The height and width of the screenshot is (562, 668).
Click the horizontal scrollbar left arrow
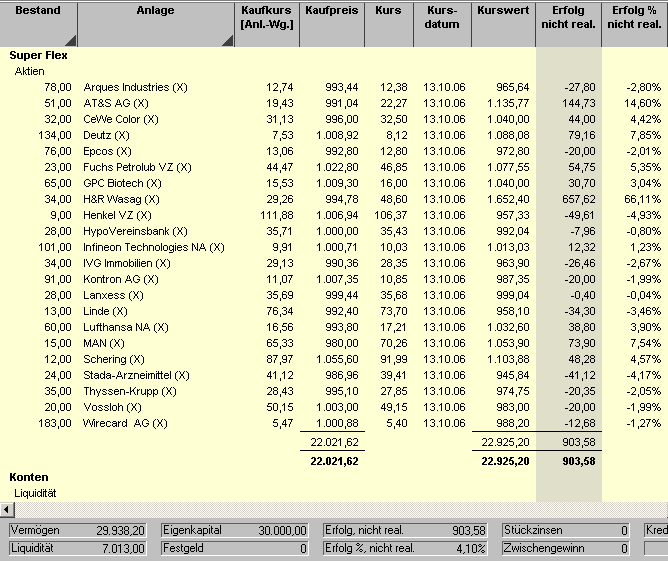(7, 510)
